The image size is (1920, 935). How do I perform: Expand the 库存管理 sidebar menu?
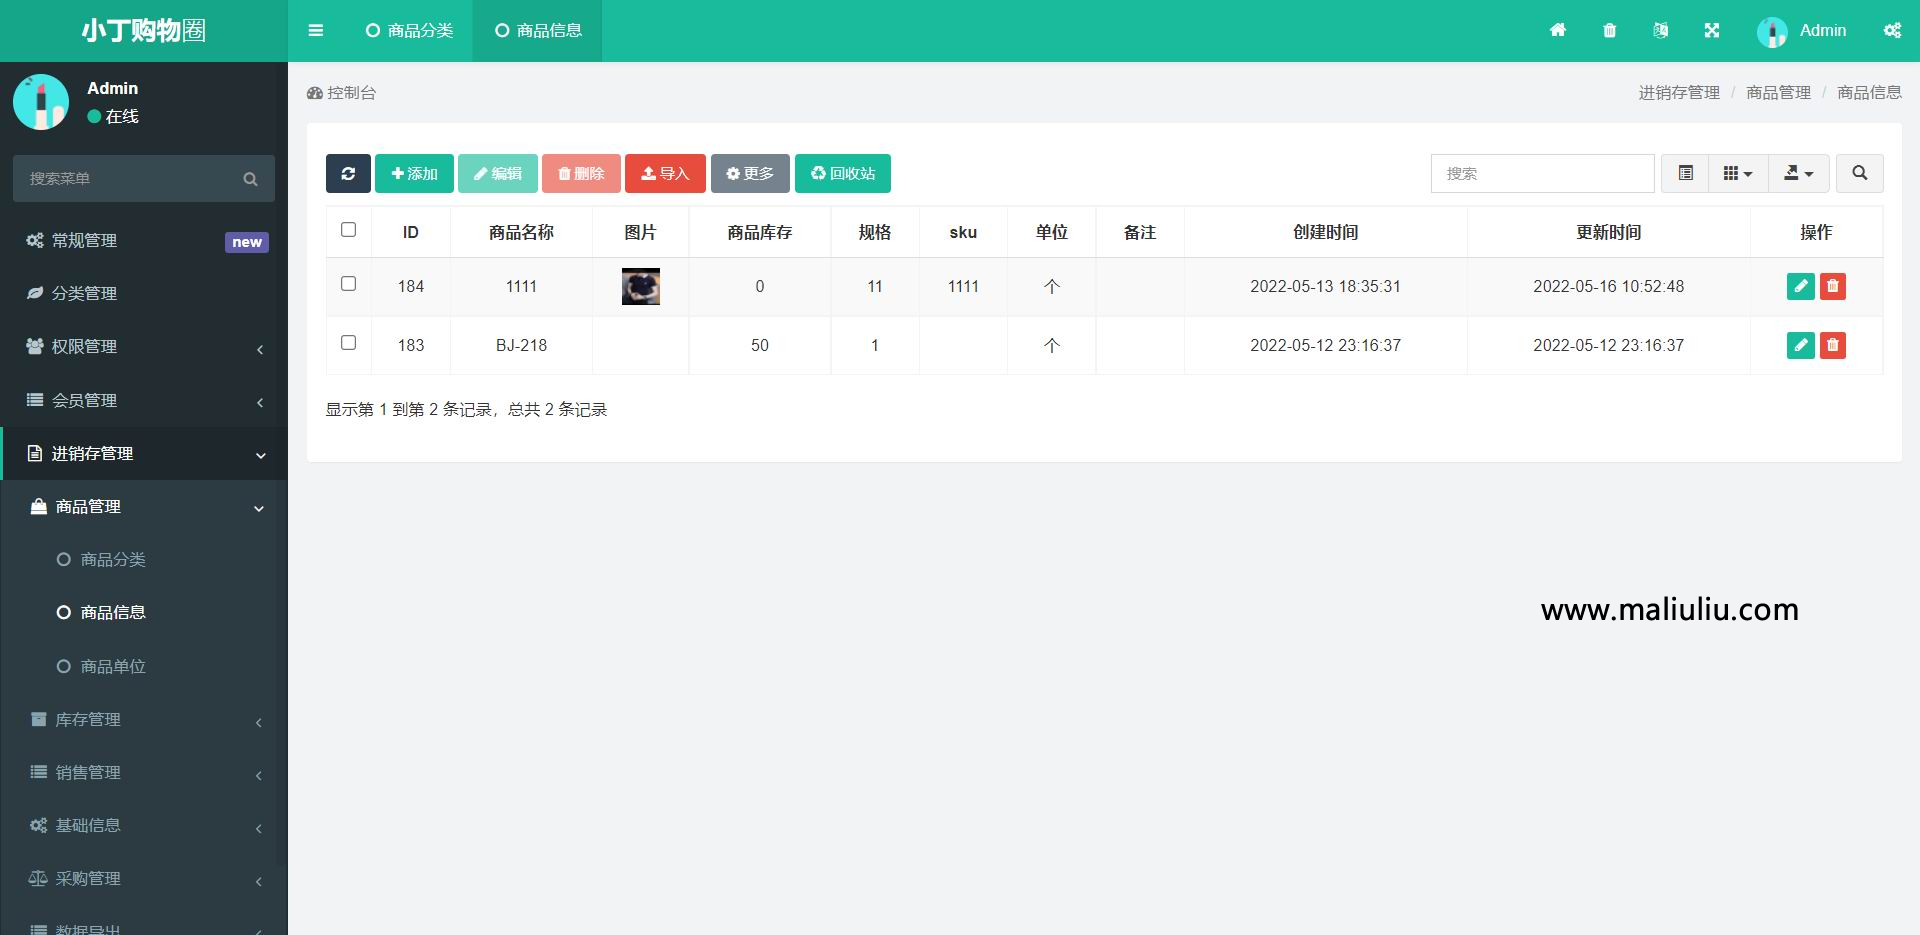(x=143, y=720)
